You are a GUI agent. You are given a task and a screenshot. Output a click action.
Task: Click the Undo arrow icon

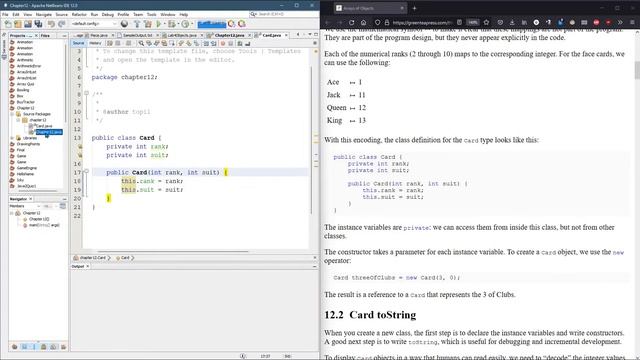(51, 24)
